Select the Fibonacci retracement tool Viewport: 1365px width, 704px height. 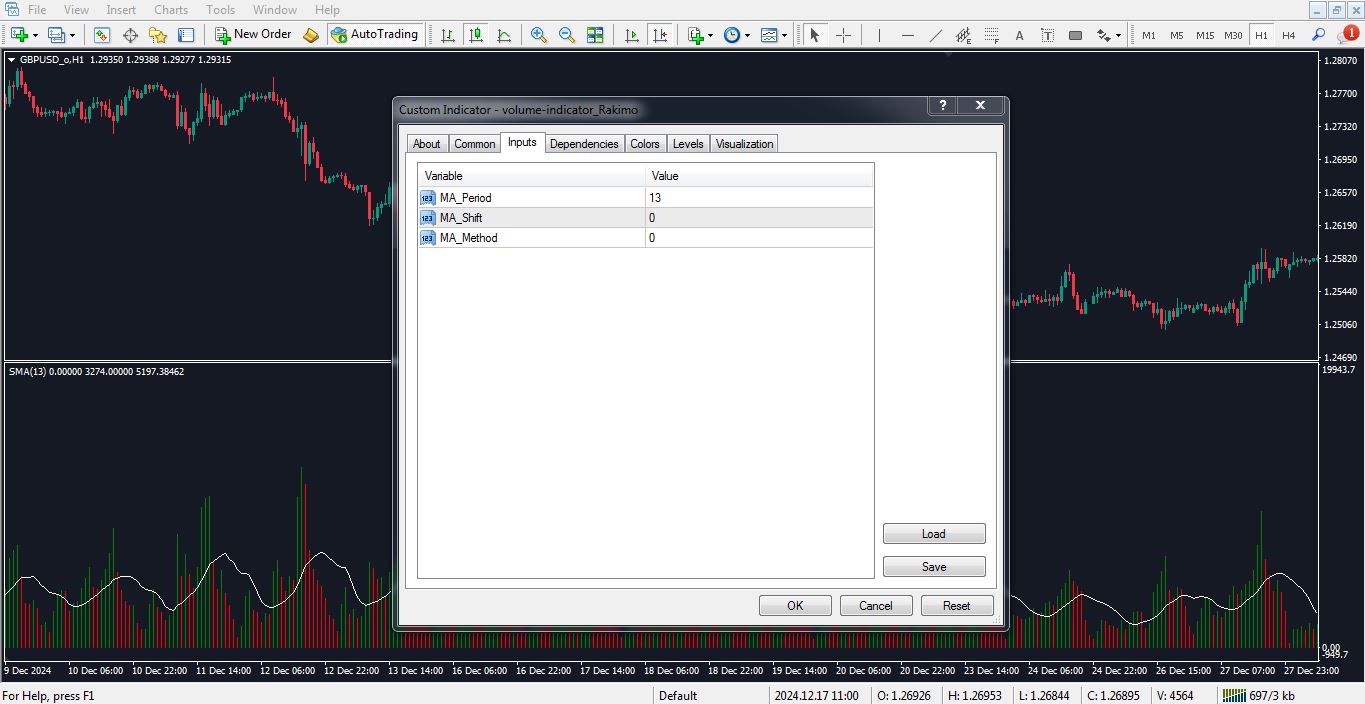pyautogui.click(x=991, y=35)
